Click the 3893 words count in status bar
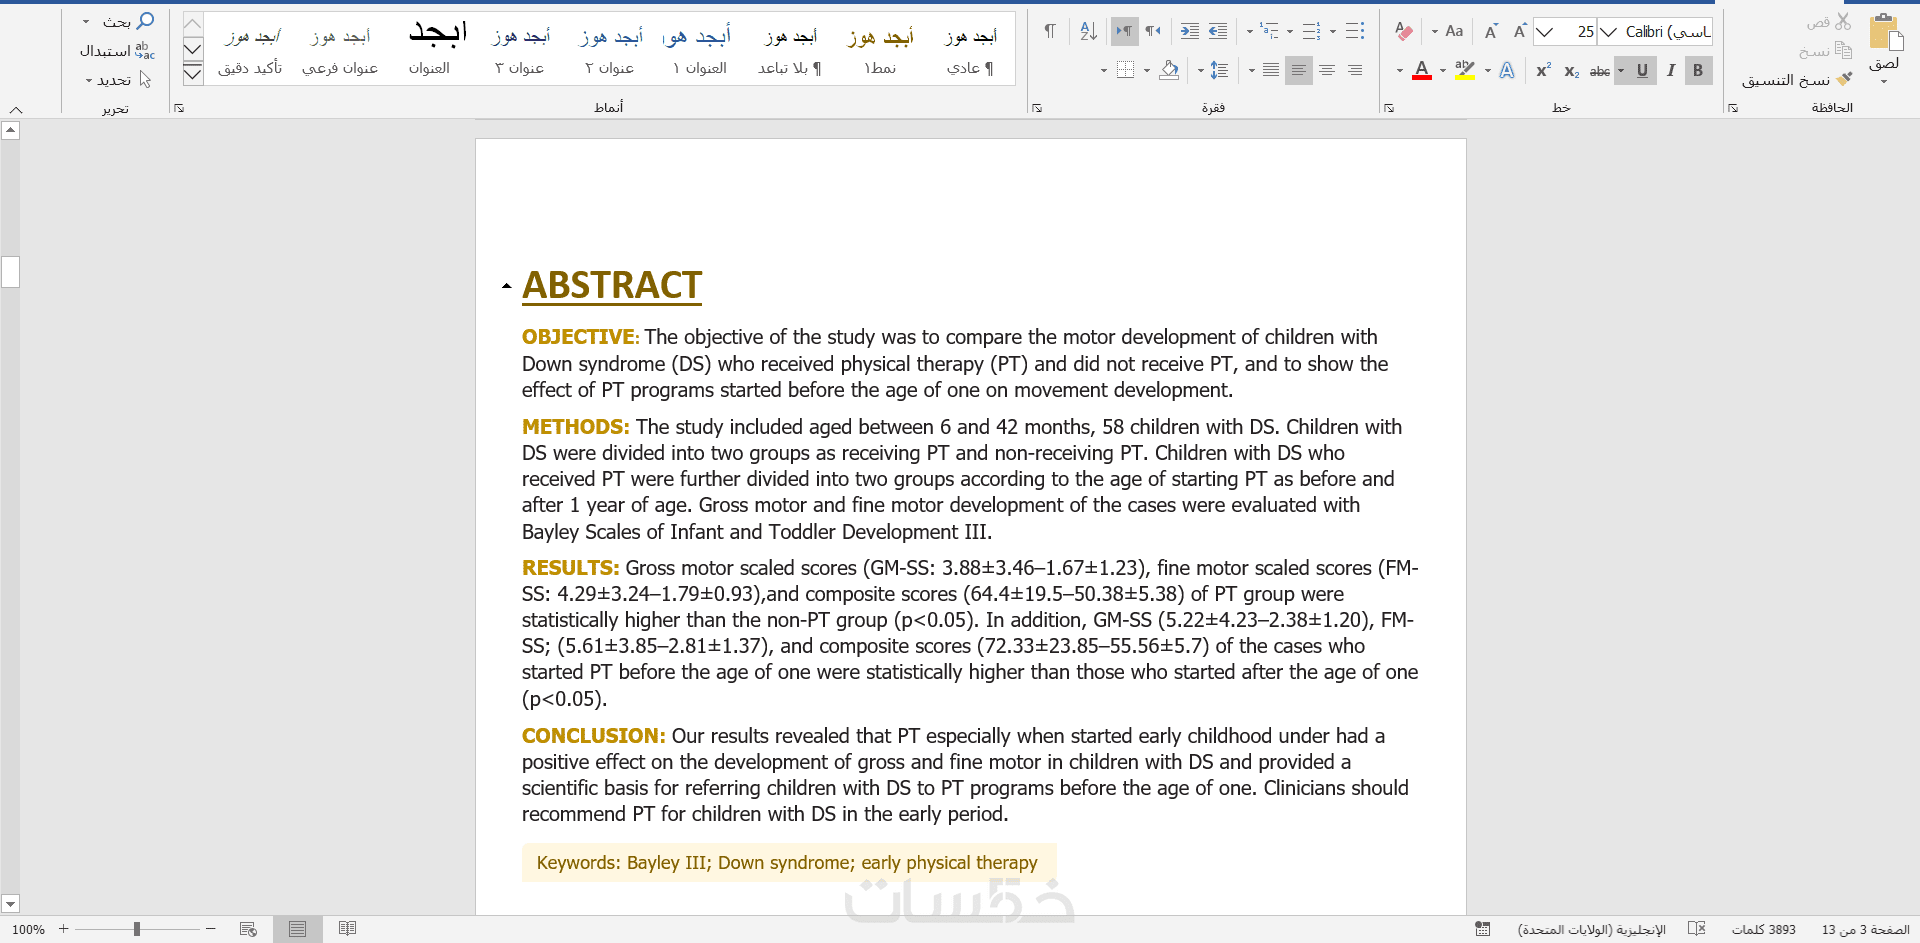The image size is (1920, 943). (x=1764, y=930)
